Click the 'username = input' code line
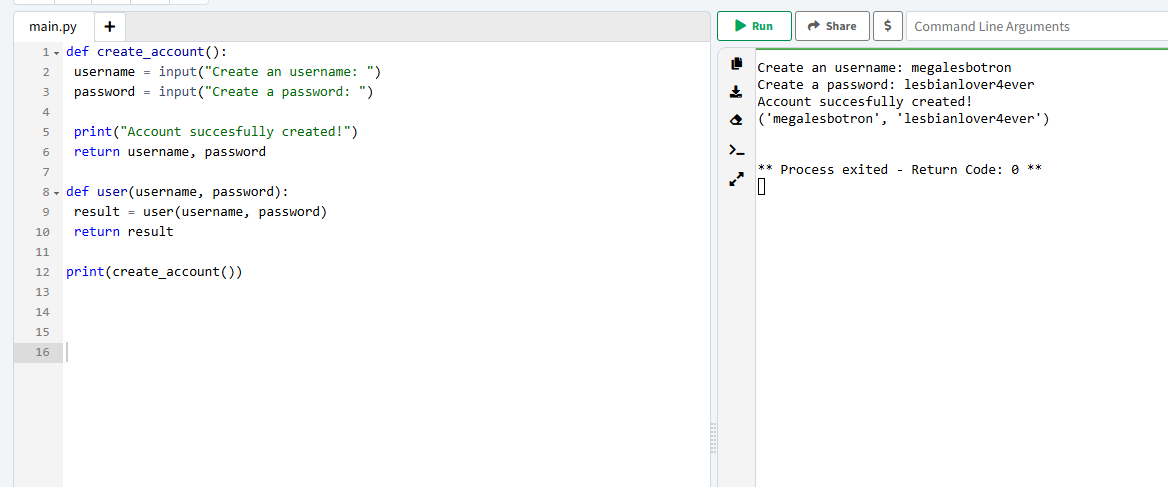 coord(227,72)
